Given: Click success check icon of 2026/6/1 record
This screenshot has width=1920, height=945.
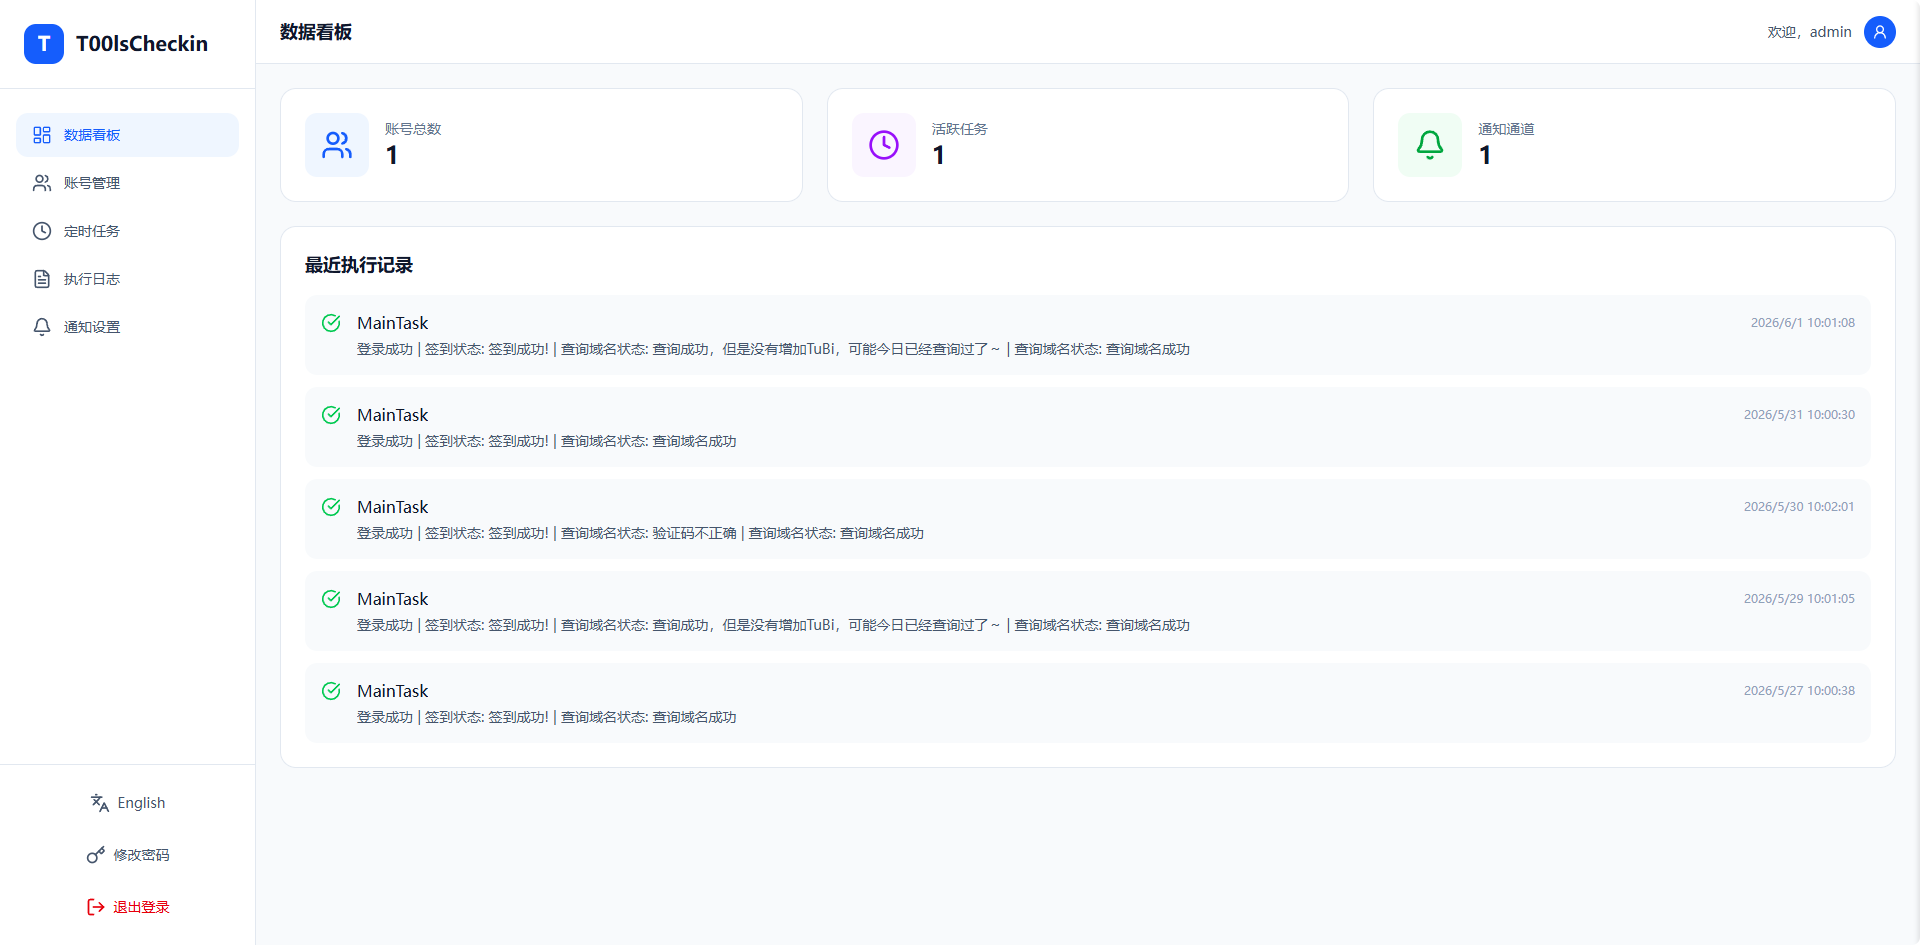Looking at the screenshot, I should 331,323.
